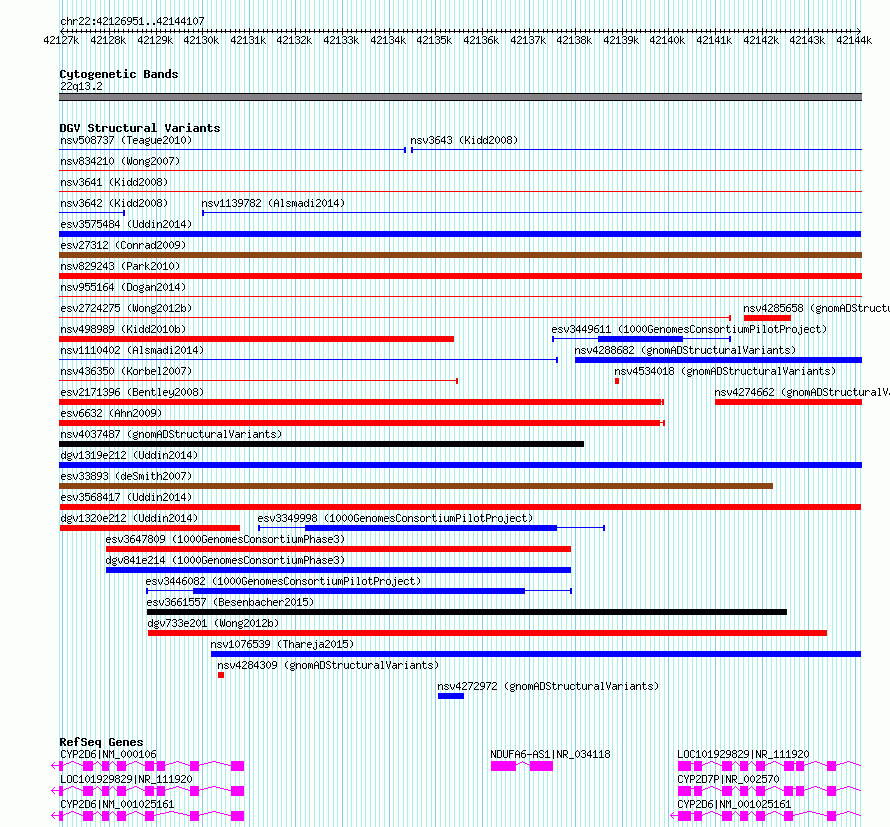Click the red nsv498989 variant bar
This screenshot has height=827, width=890.
257,339
